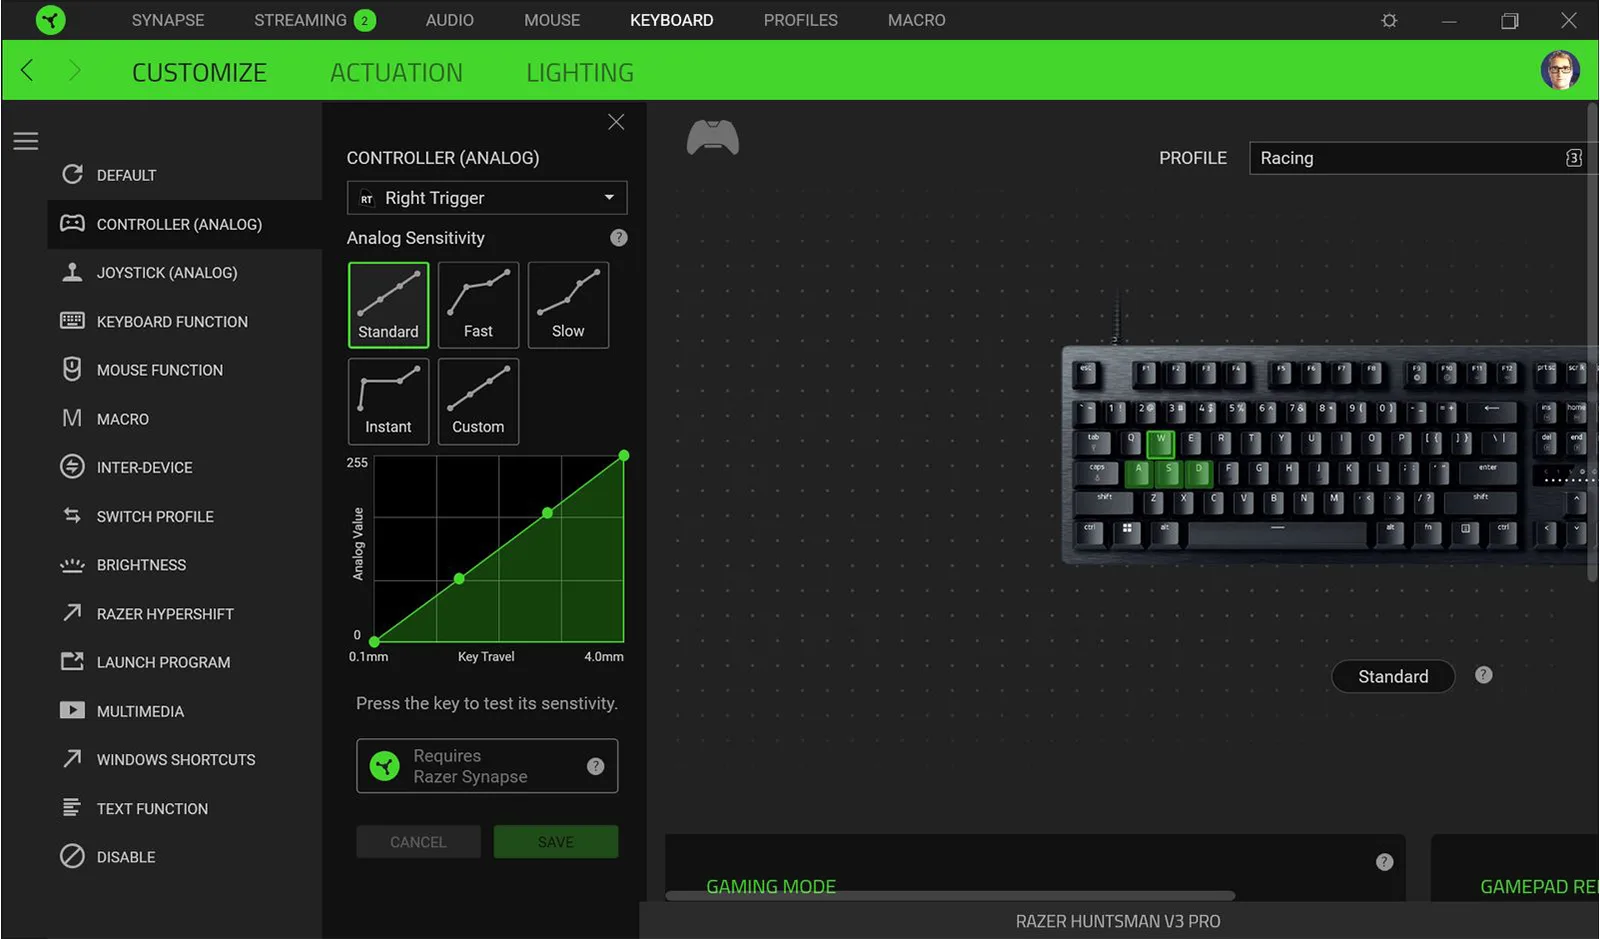Click the Cancel button

(418, 842)
